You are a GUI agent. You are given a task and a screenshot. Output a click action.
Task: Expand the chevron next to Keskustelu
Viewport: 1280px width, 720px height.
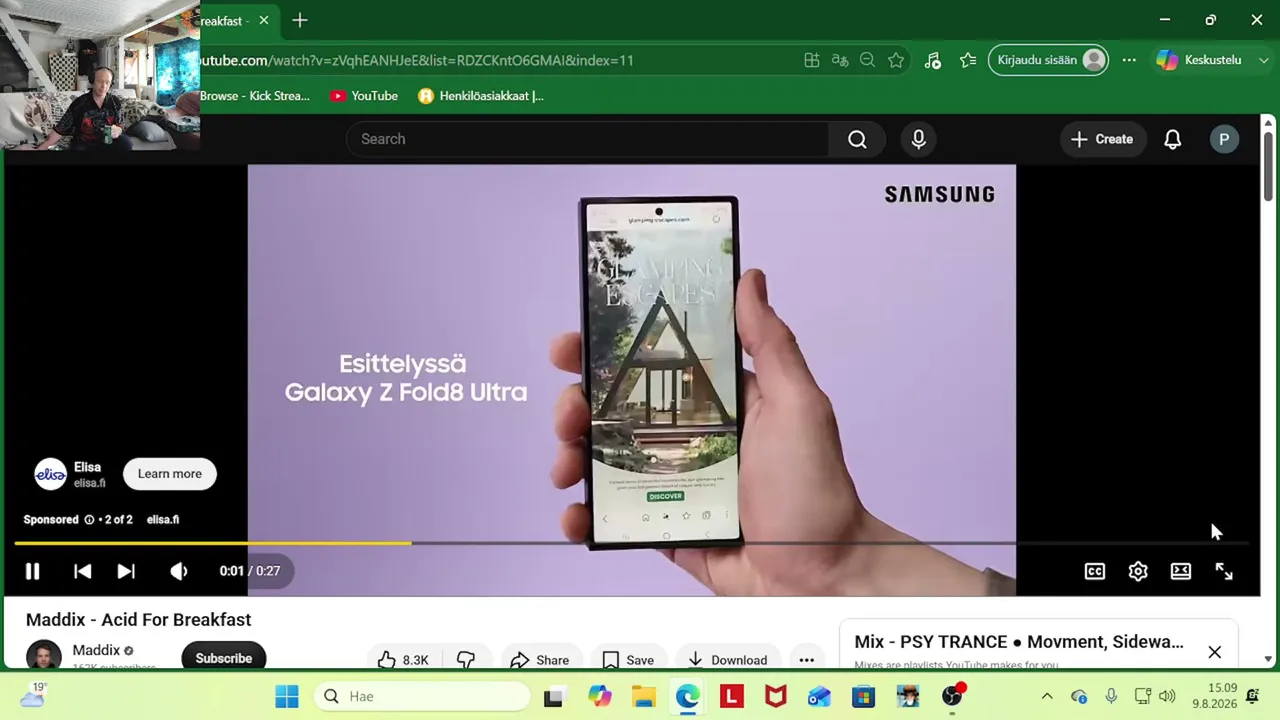[x=1263, y=60]
